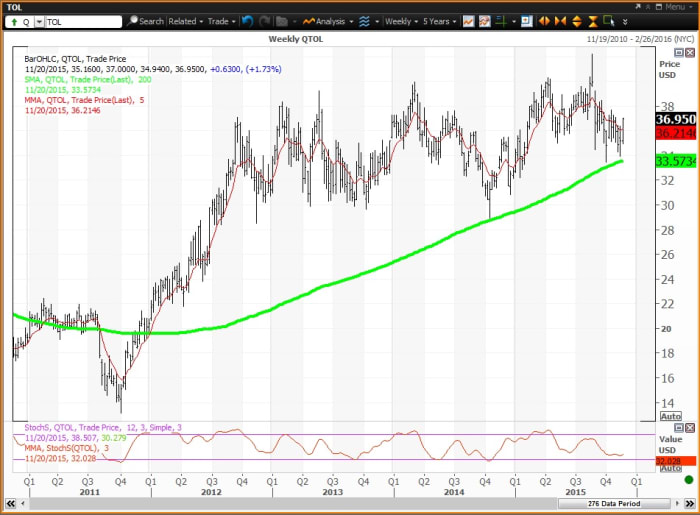Click the horizontal compress arrows icon

coord(559,20)
